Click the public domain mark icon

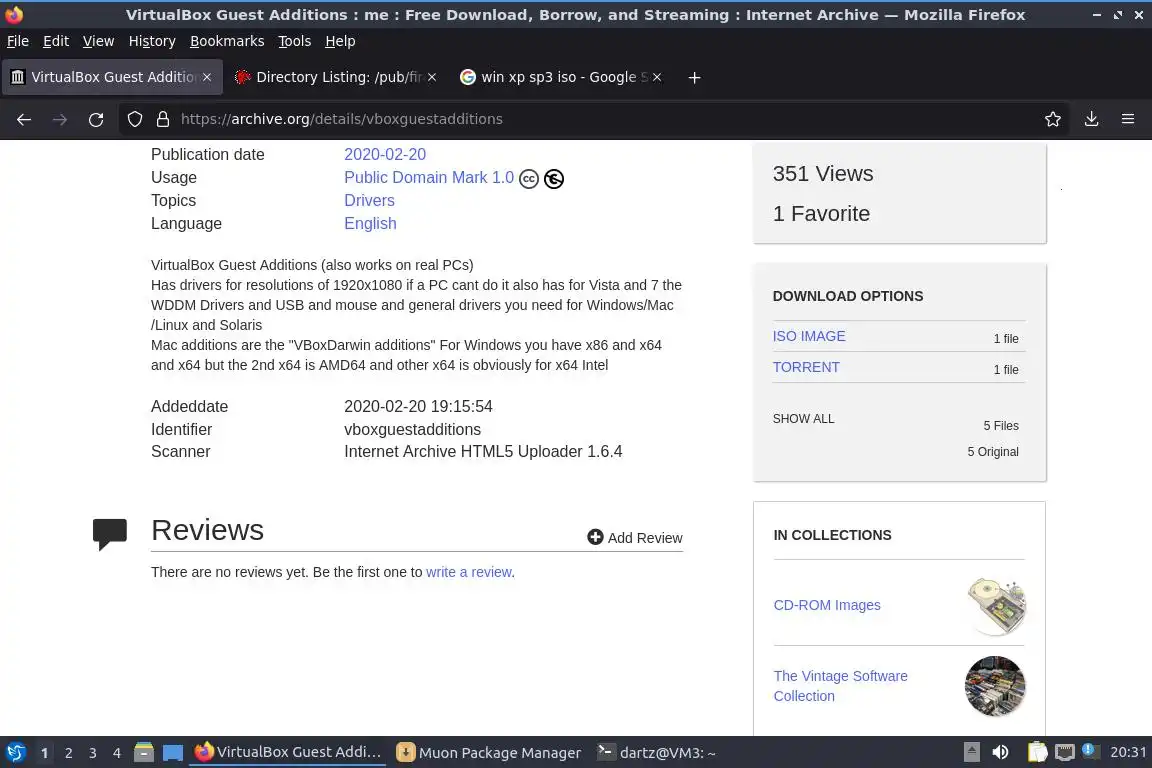(554, 179)
